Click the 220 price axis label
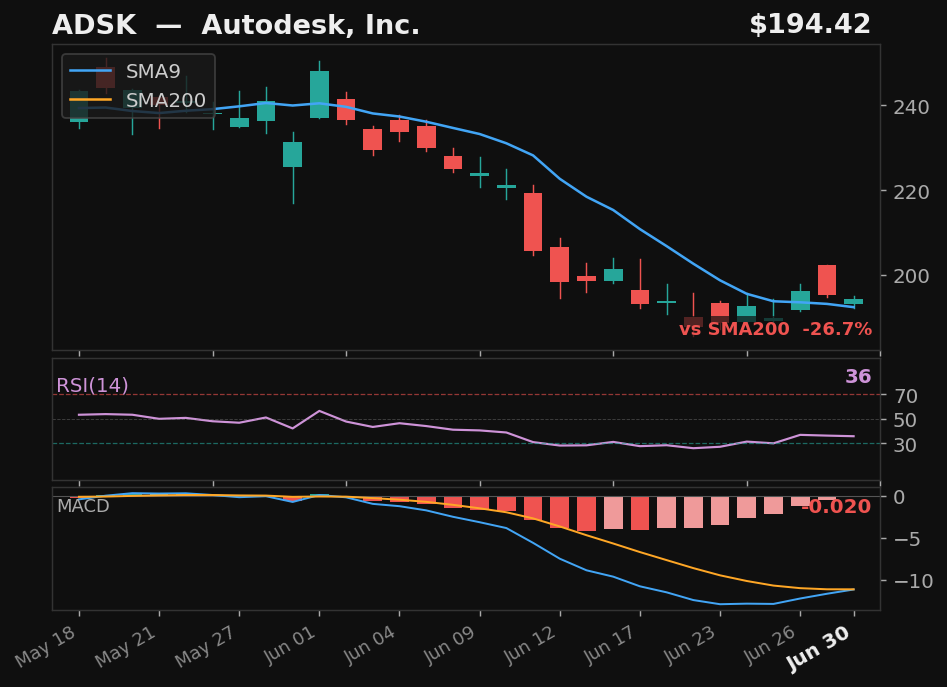Image resolution: width=947 pixels, height=687 pixels. [x=912, y=192]
